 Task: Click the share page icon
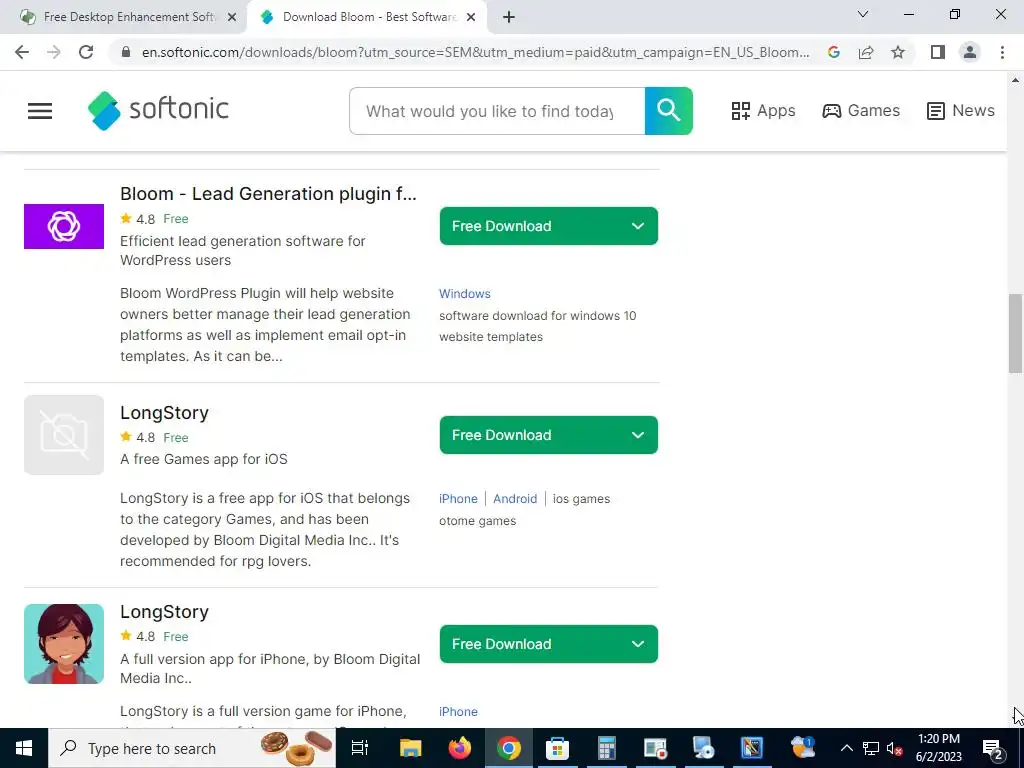pyautogui.click(x=866, y=52)
